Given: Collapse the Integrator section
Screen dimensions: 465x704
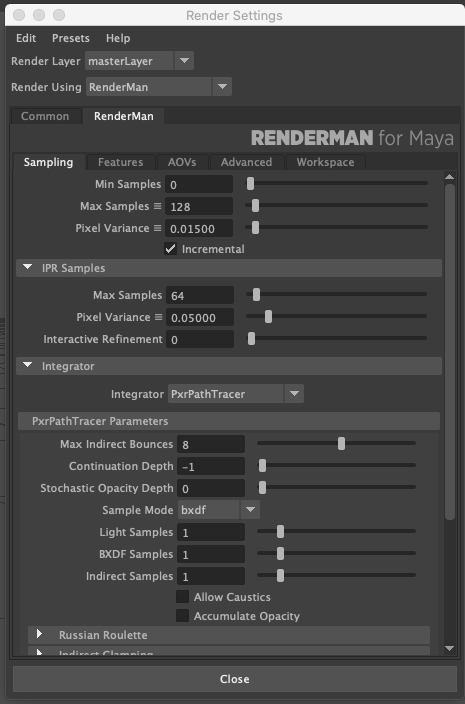Looking at the screenshot, I should pyautogui.click(x=28, y=365).
